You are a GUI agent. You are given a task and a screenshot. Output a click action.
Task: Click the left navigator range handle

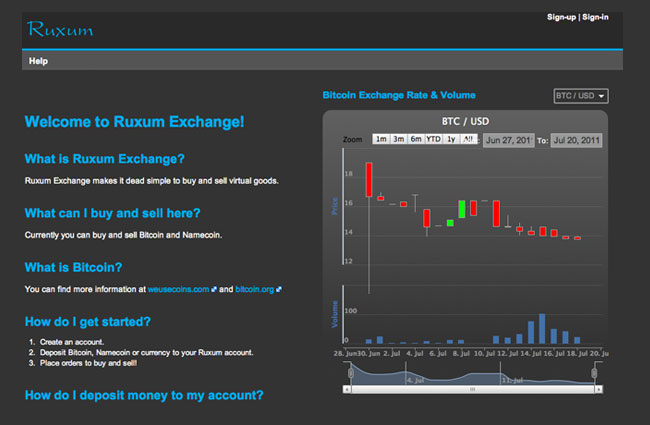[x=351, y=373]
